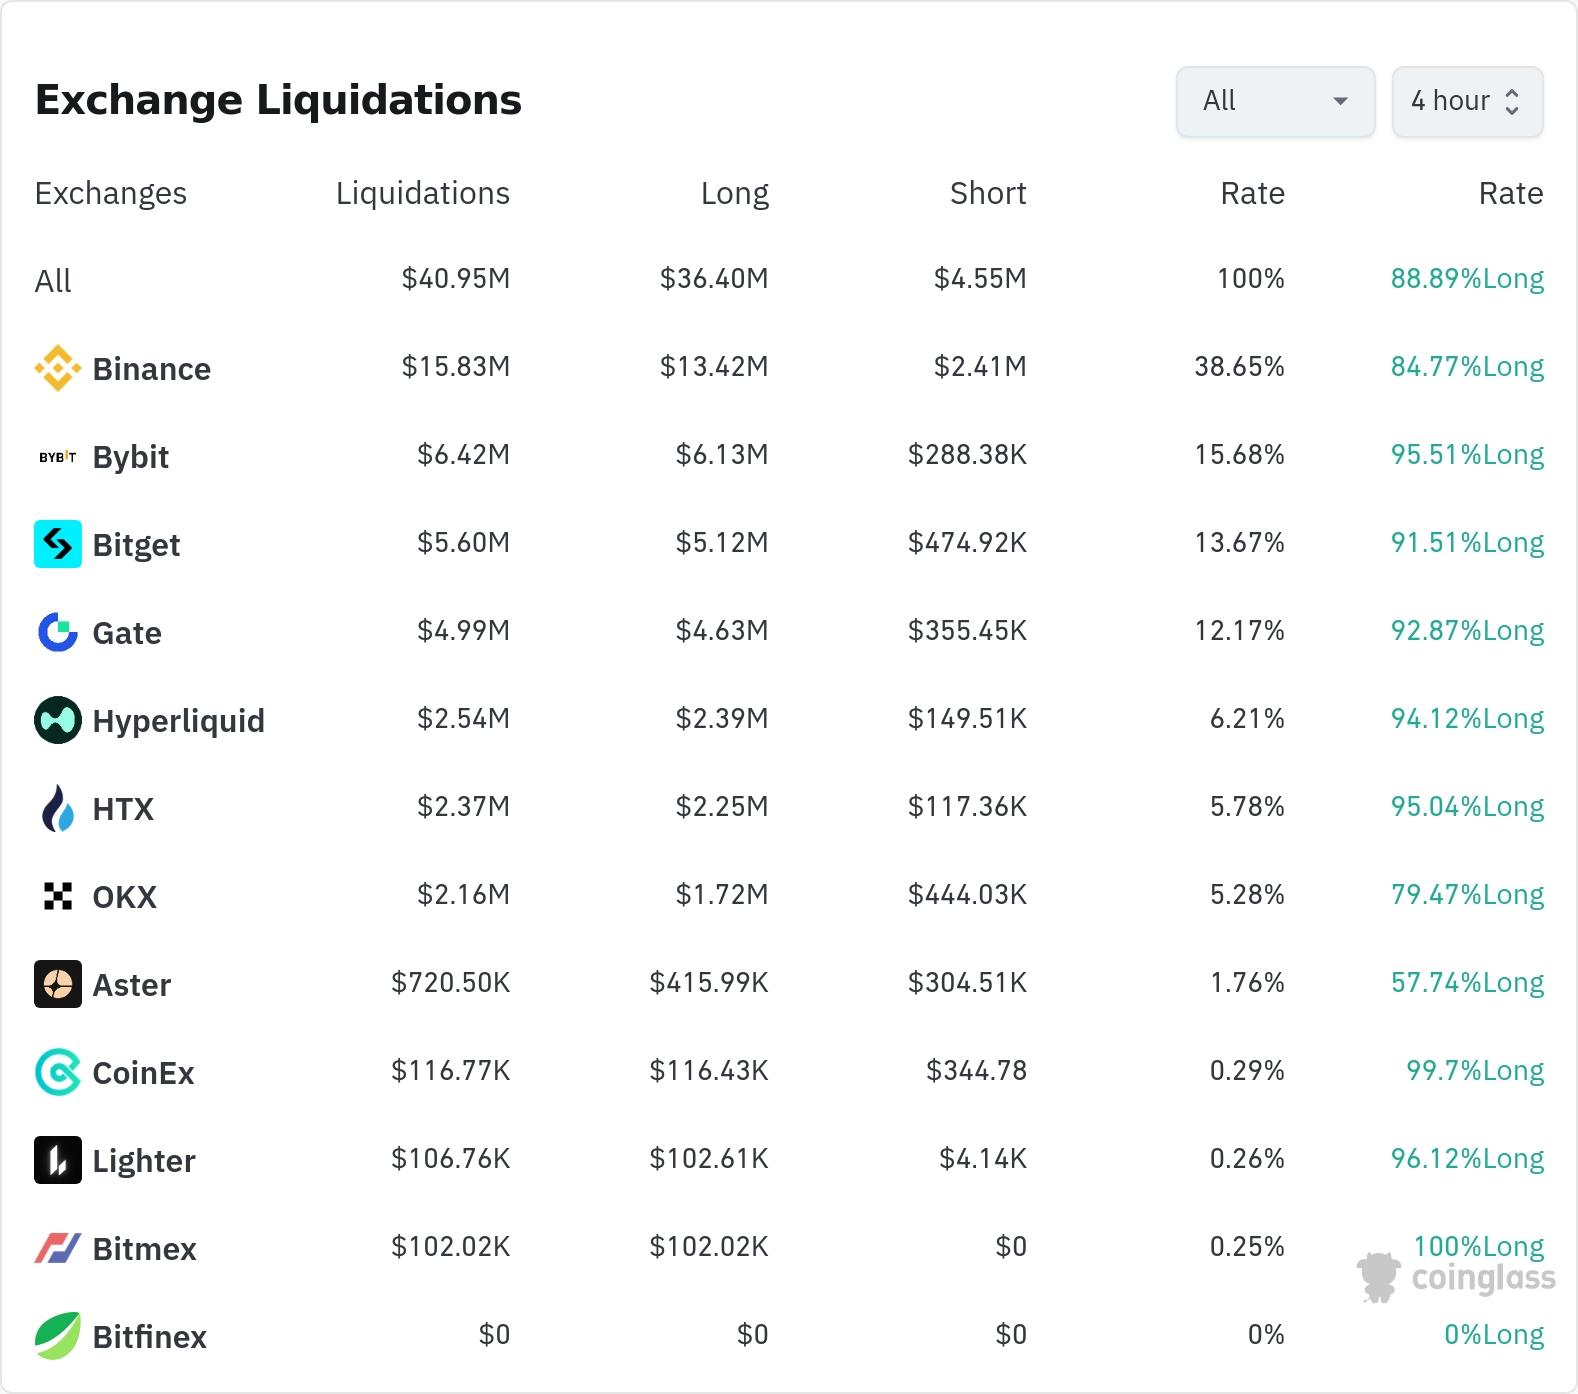Click the Lighter logo icon

pyautogui.click(x=58, y=1160)
